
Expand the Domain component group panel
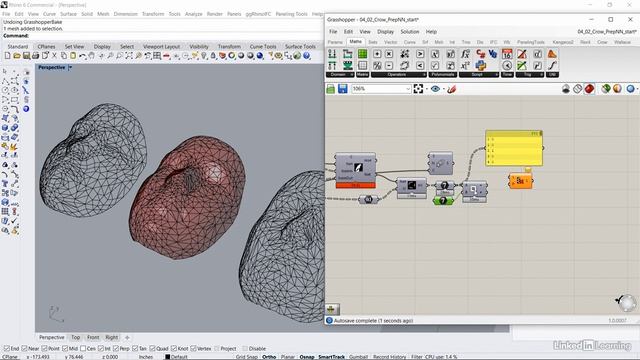point(340,75)
